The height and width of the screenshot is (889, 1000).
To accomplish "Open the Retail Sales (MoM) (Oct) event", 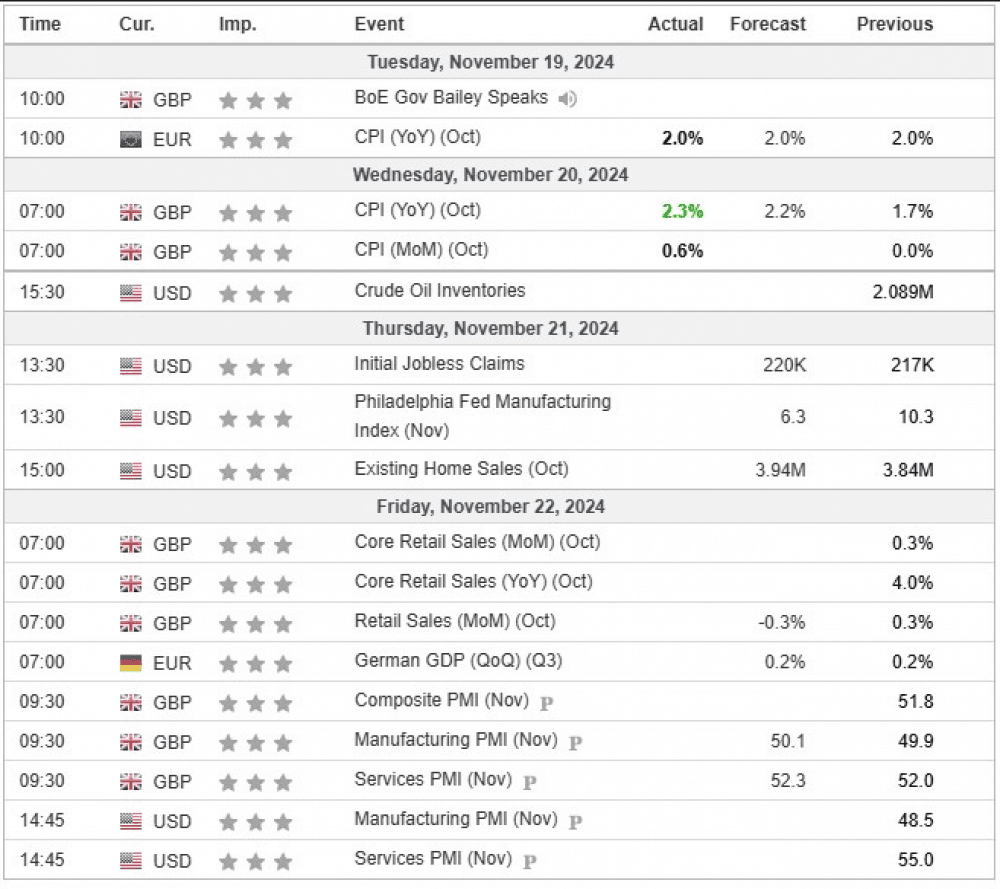I will click(455, 621).
